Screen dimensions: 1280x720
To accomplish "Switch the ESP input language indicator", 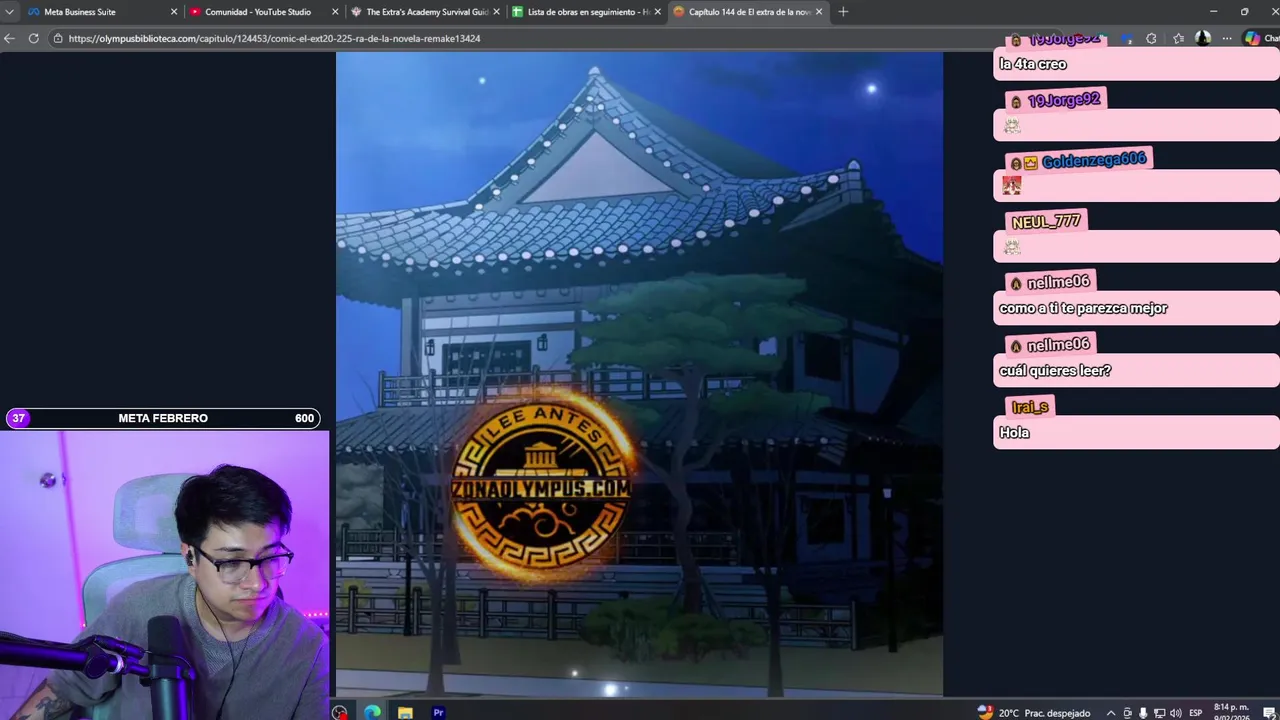I will [1196, 713].
